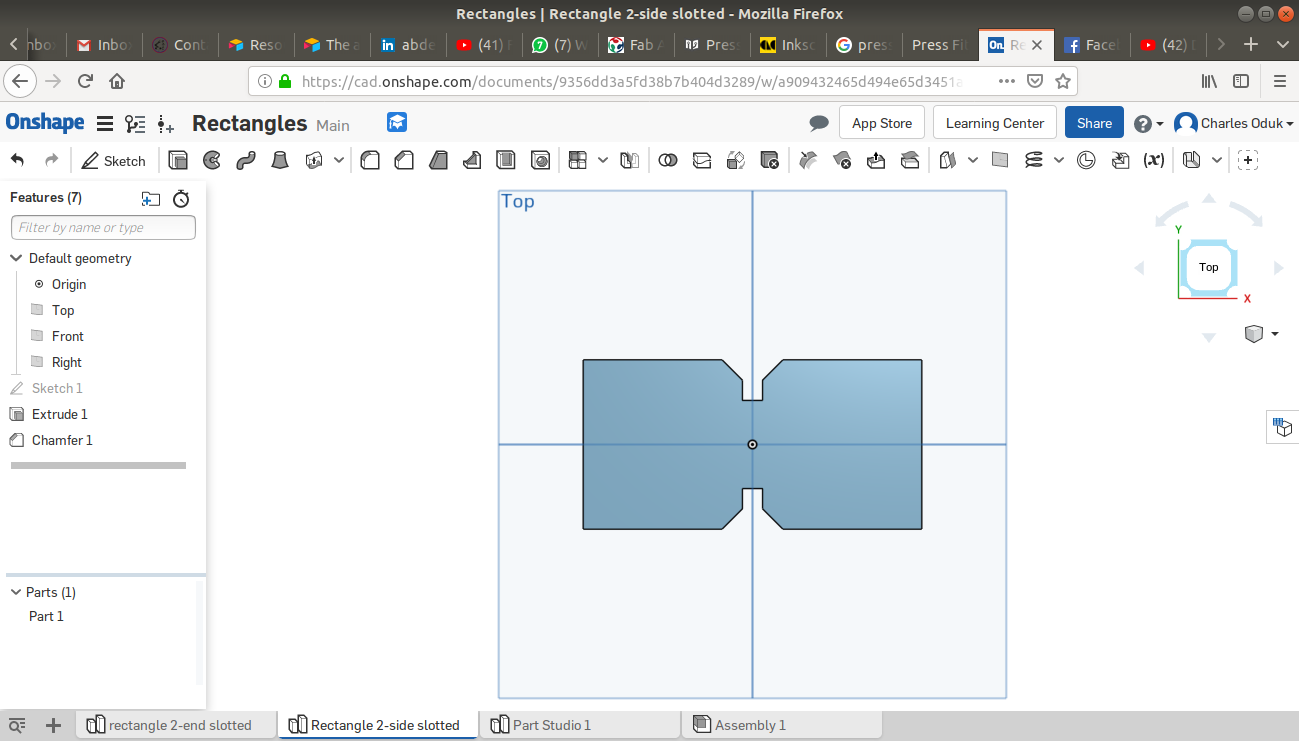Viewport: 1299px width, 741px height.
Task: Click the Hole tool icon
Action: (x=541, y=160)
